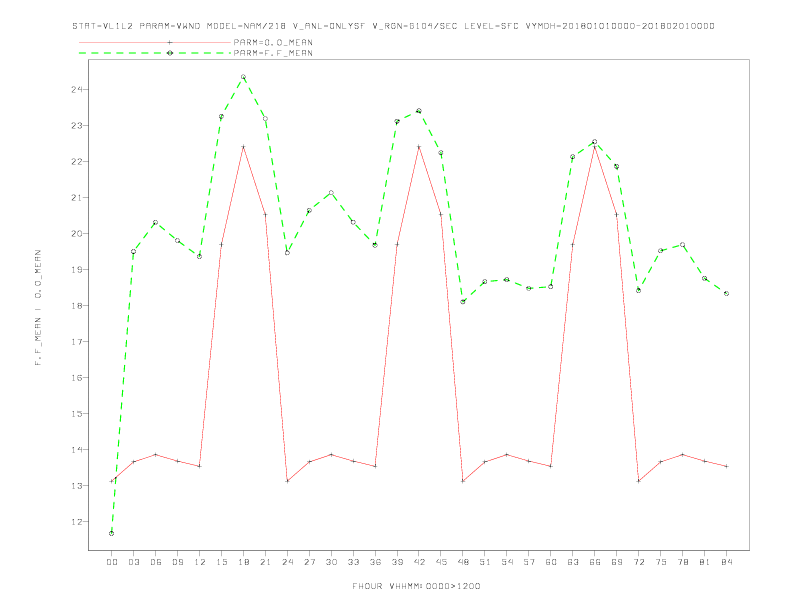Click x-axis tick label 63
This screenshot has height=612, width=792.
click(573, 562)
